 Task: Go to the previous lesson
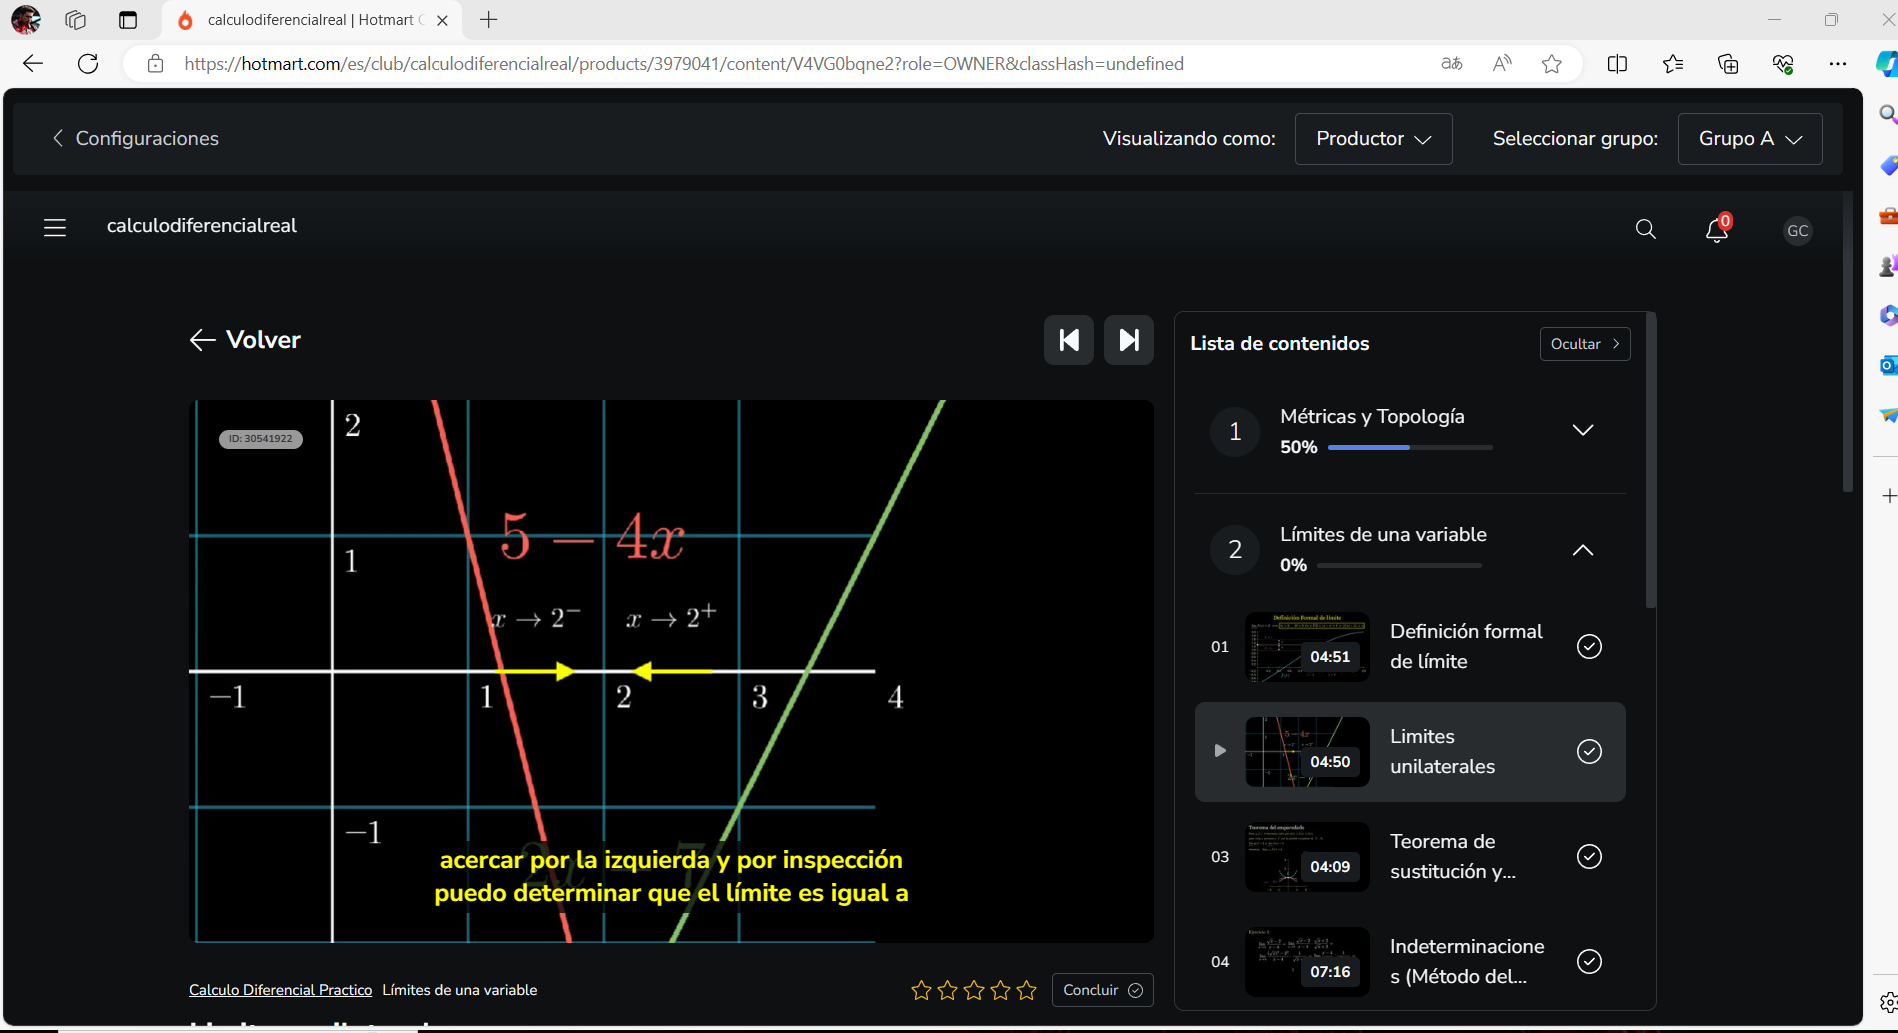click(x=1069, y=340)
